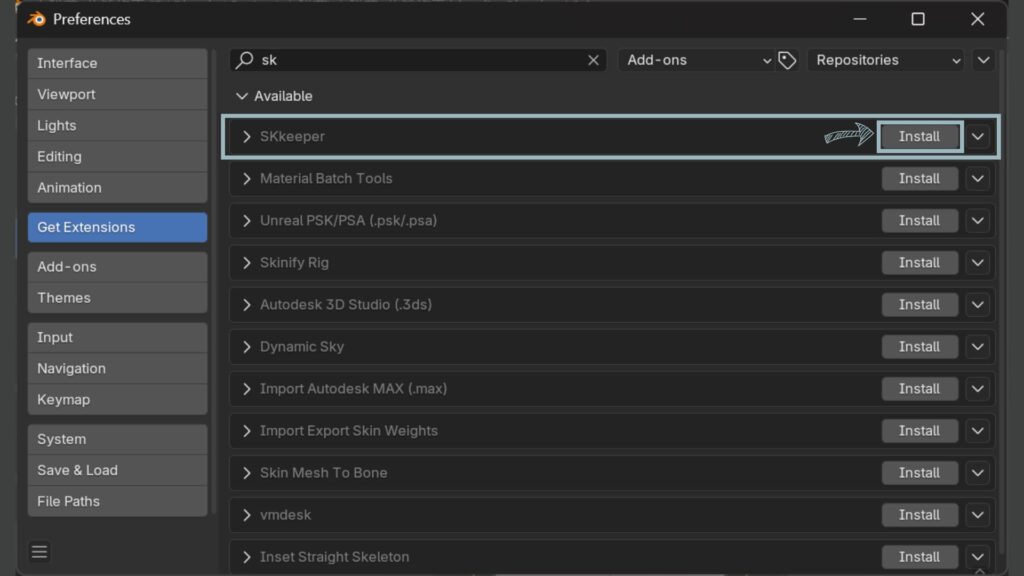Switch to the Viewport preferences tab

click(x=118, y=94)
